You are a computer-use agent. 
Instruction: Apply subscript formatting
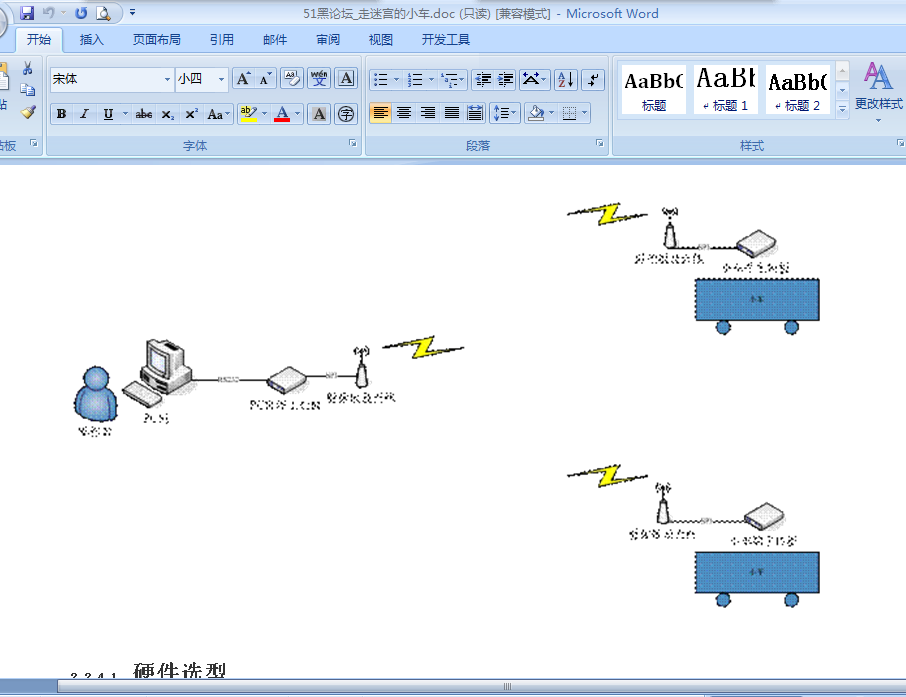tap(168, 114)
